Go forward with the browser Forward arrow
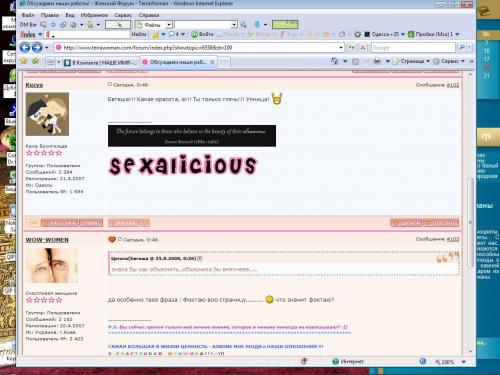This screenshot has height=375, width=500. 37,48
